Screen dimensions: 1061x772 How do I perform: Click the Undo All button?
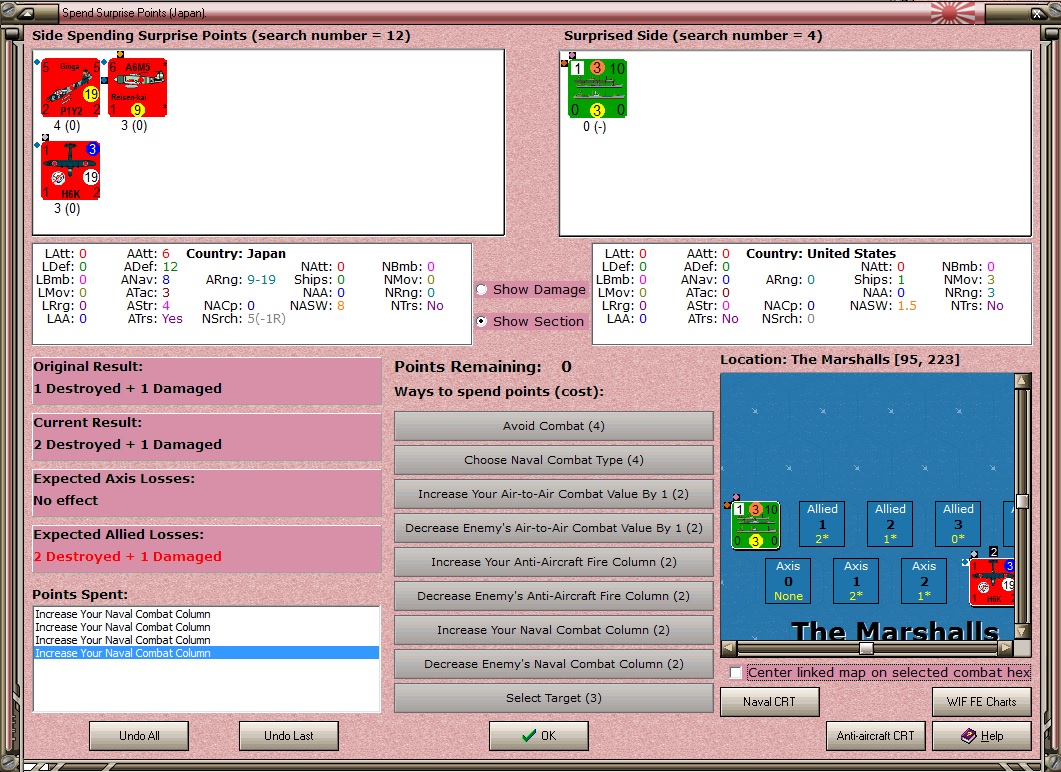[x=139, y=735]
